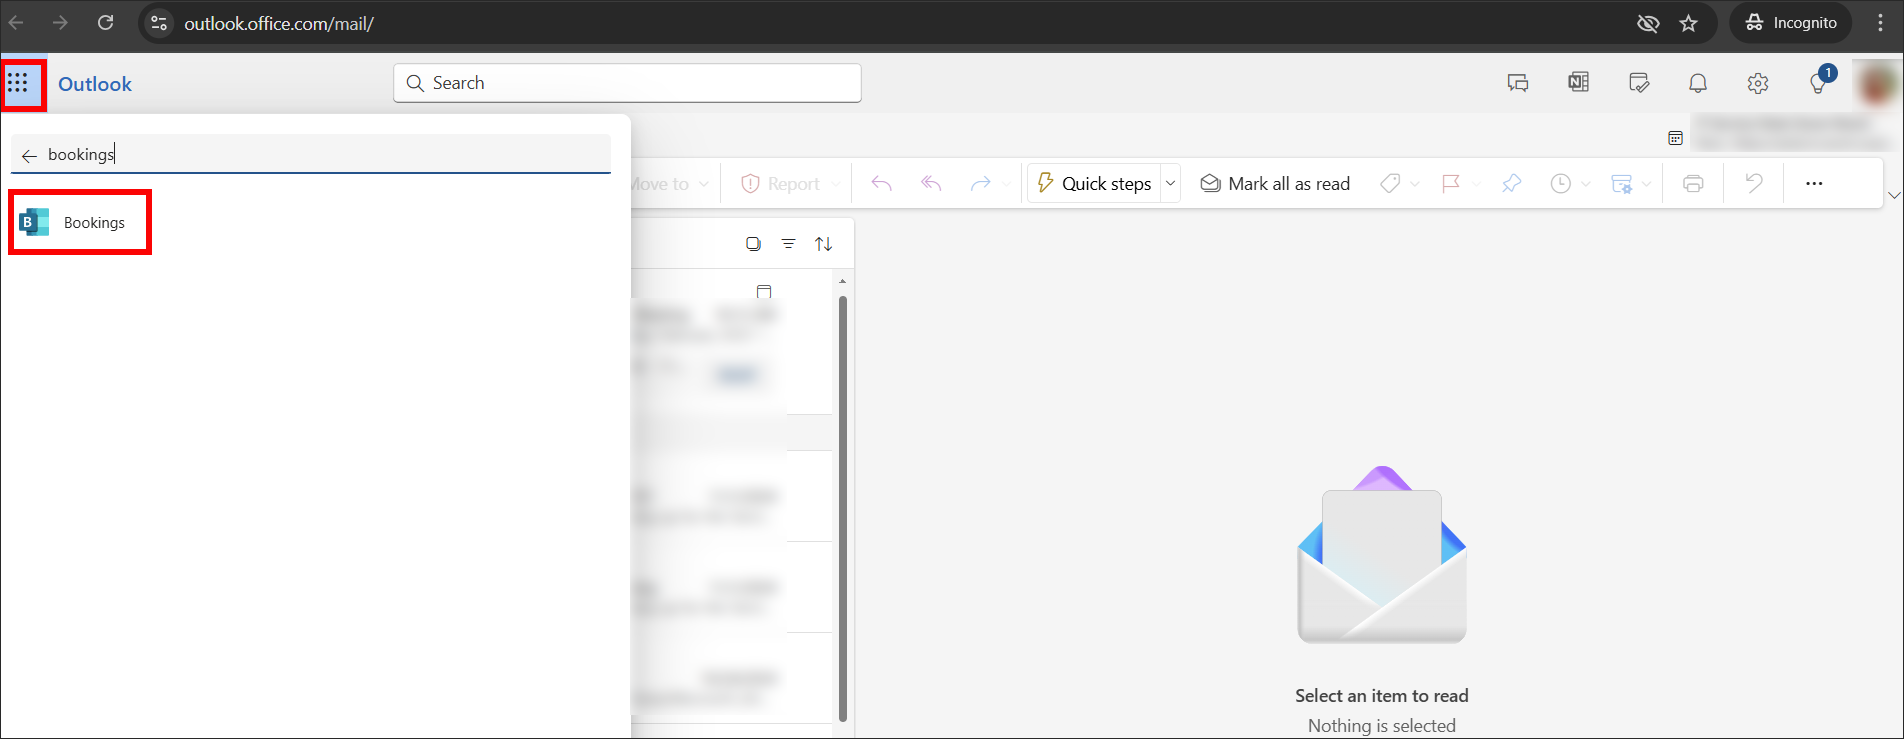Expand the Rules dropdown arrow
The height and width of the screenshot is (739, 1904).
pos(1646,184)
